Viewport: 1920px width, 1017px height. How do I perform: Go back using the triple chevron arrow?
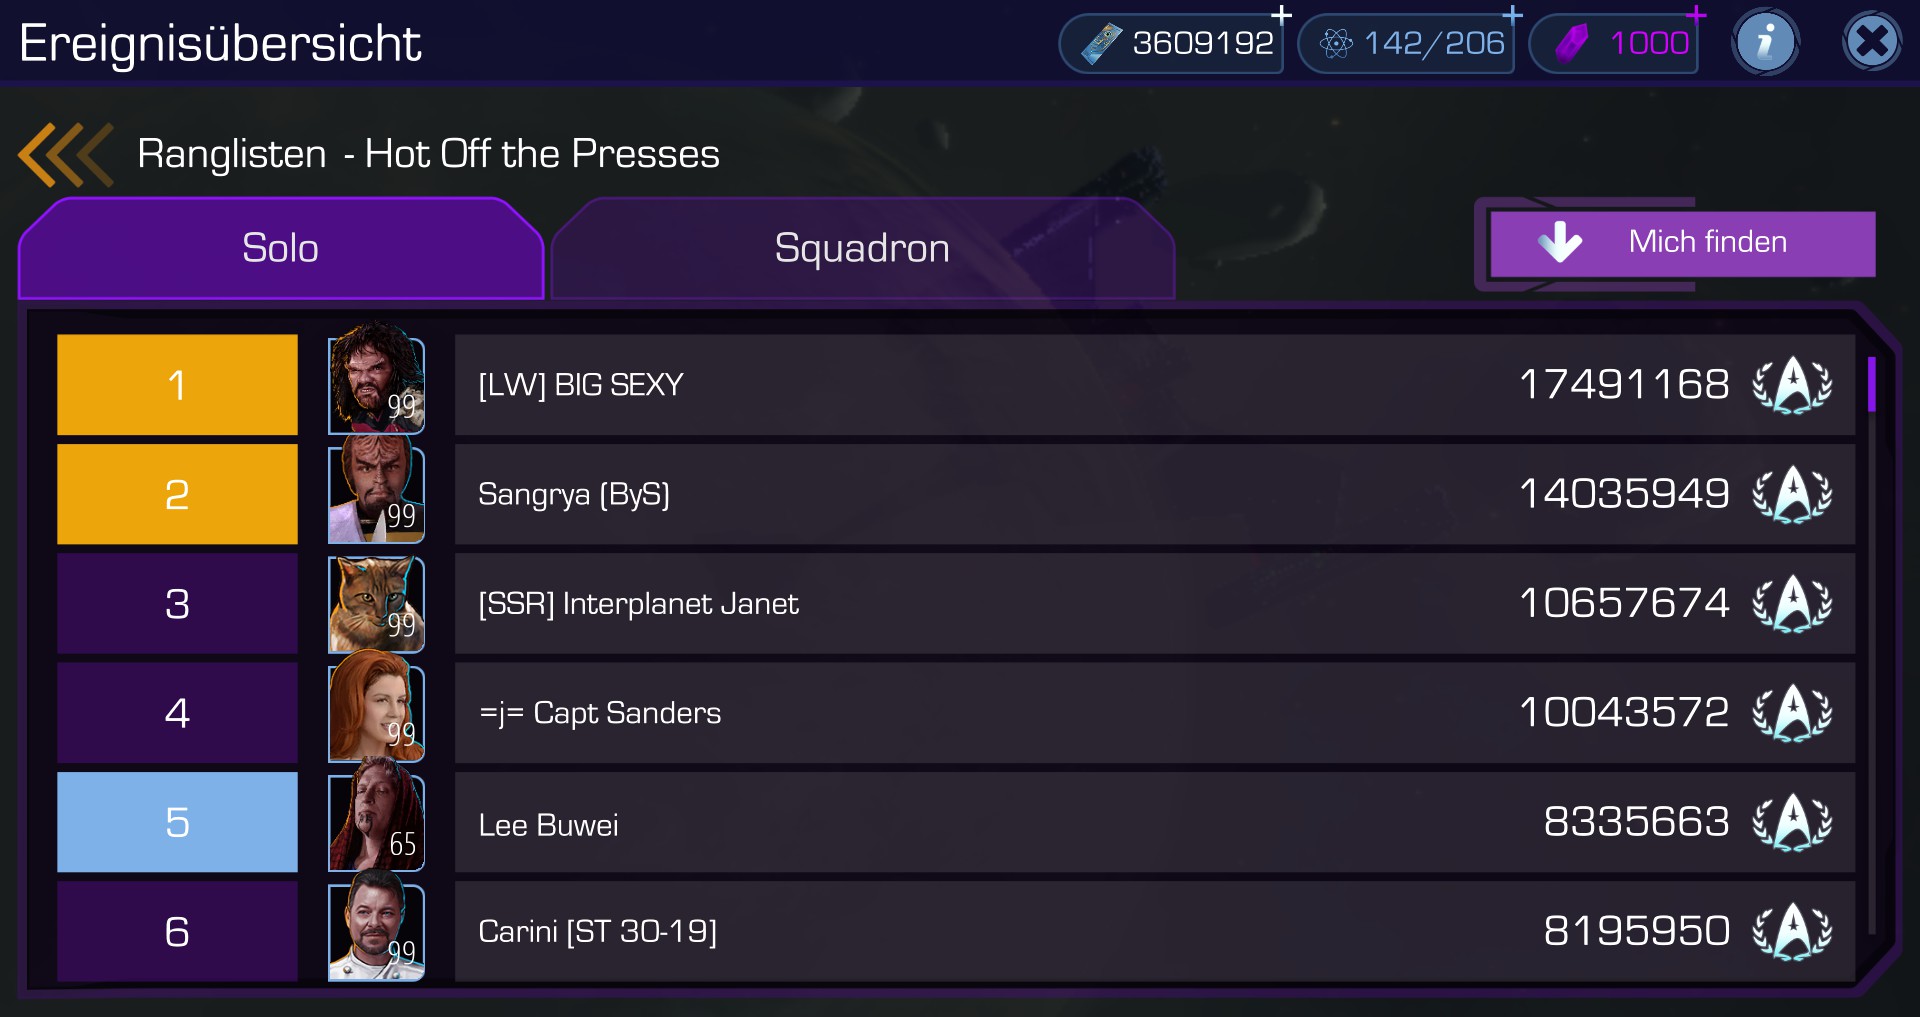[66, 155]
